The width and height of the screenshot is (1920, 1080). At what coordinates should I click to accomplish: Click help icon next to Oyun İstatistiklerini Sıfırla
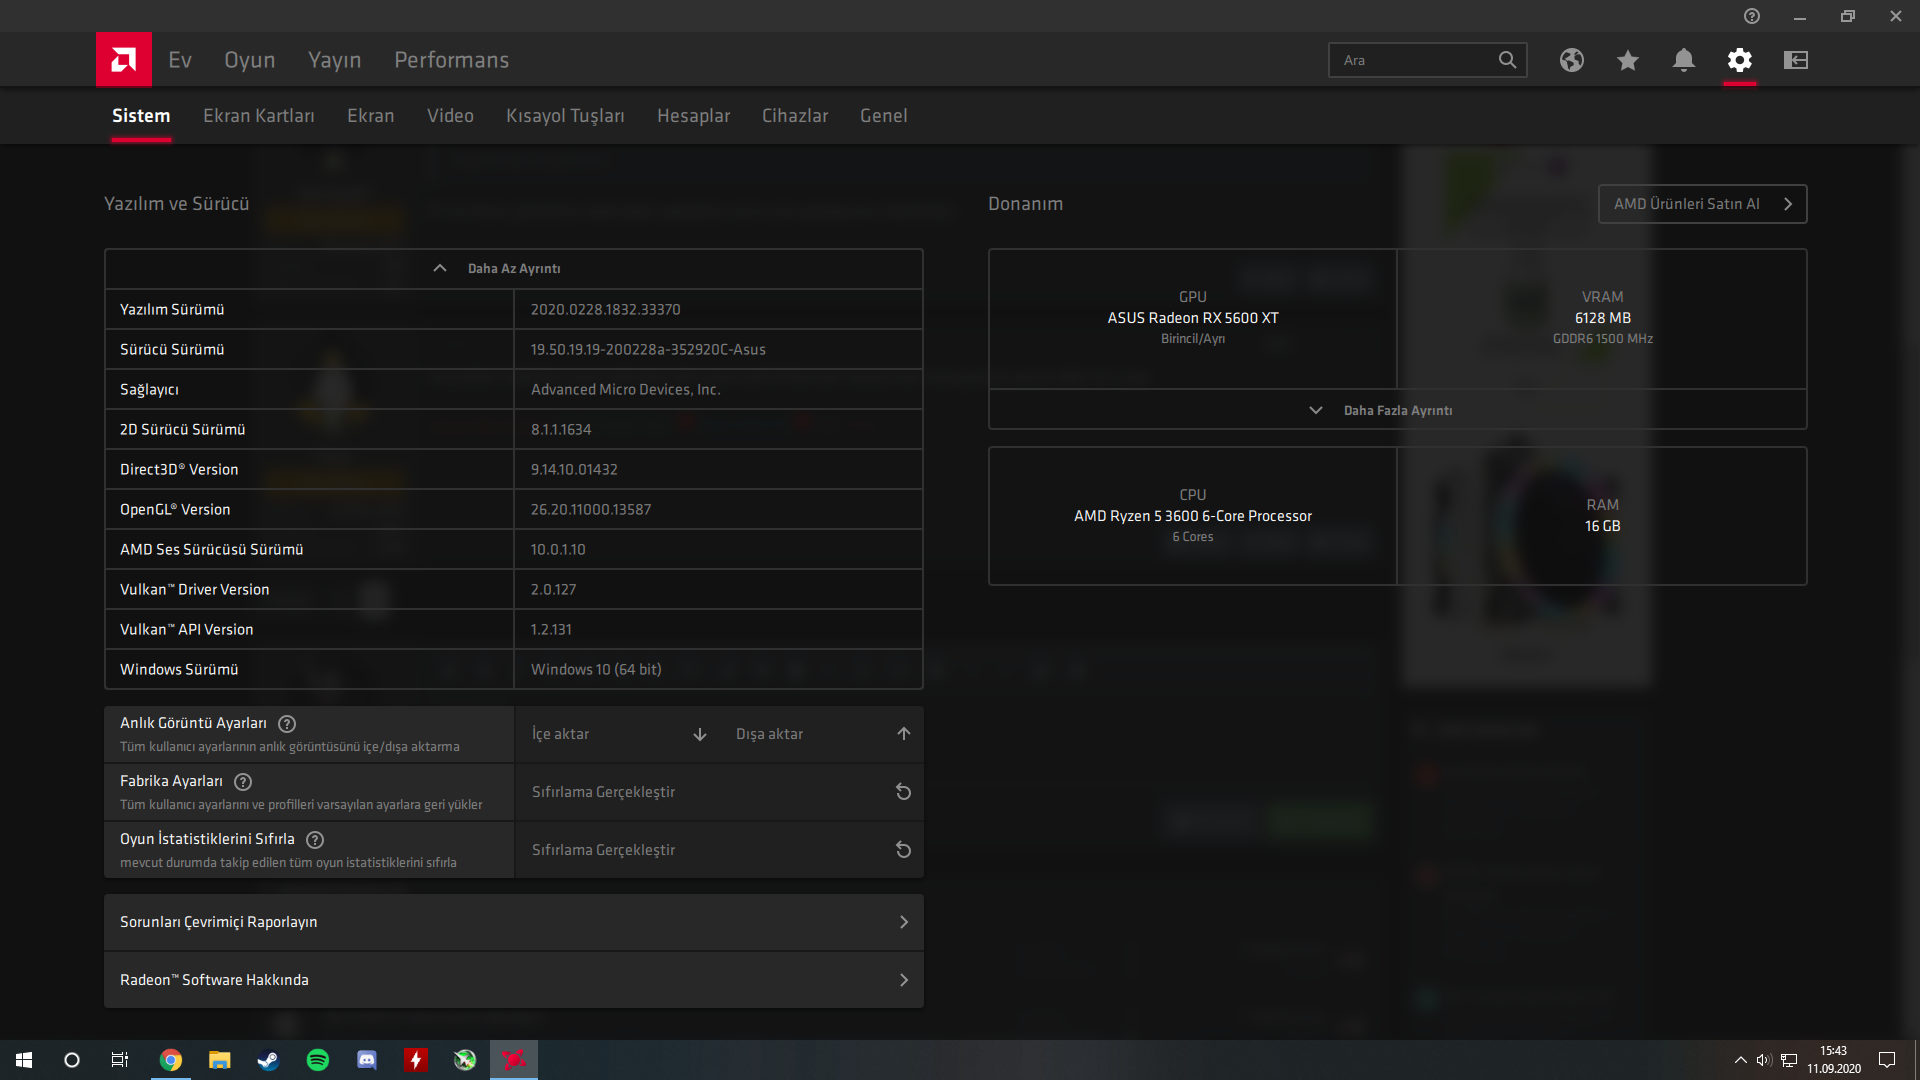[x=315, y=840]
